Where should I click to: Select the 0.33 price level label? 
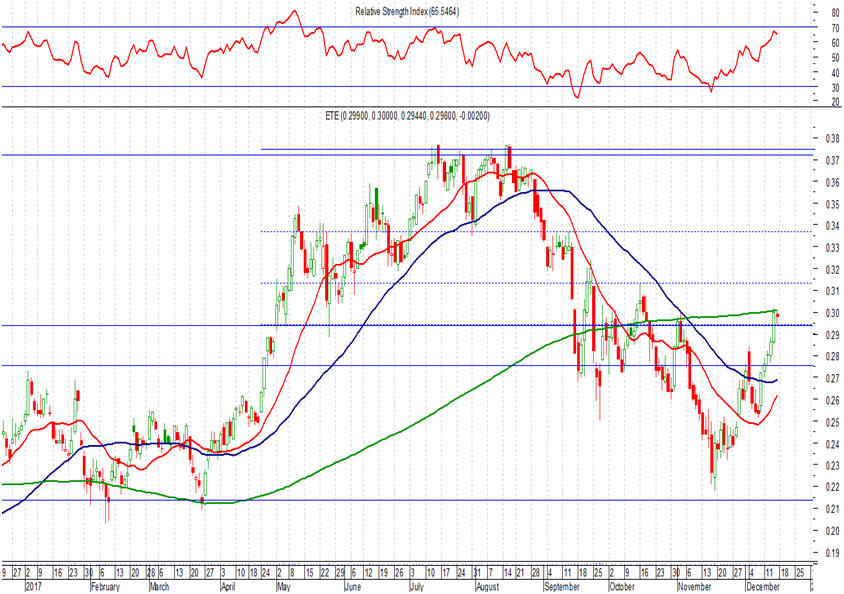pyautogui.click(x=833, y=248)
